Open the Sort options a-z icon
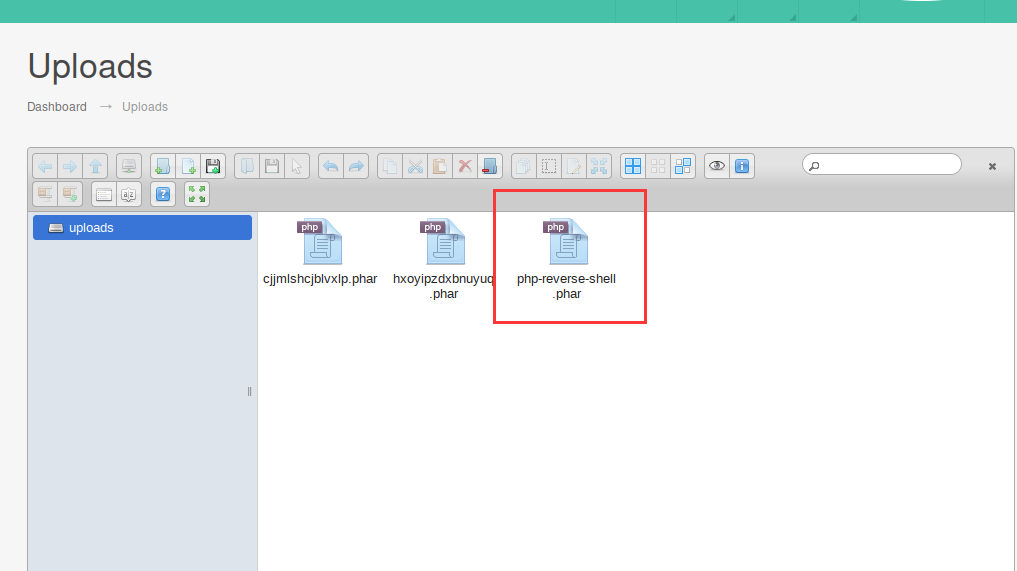This screenshot has height=571, width=1017. coord(129,194)
